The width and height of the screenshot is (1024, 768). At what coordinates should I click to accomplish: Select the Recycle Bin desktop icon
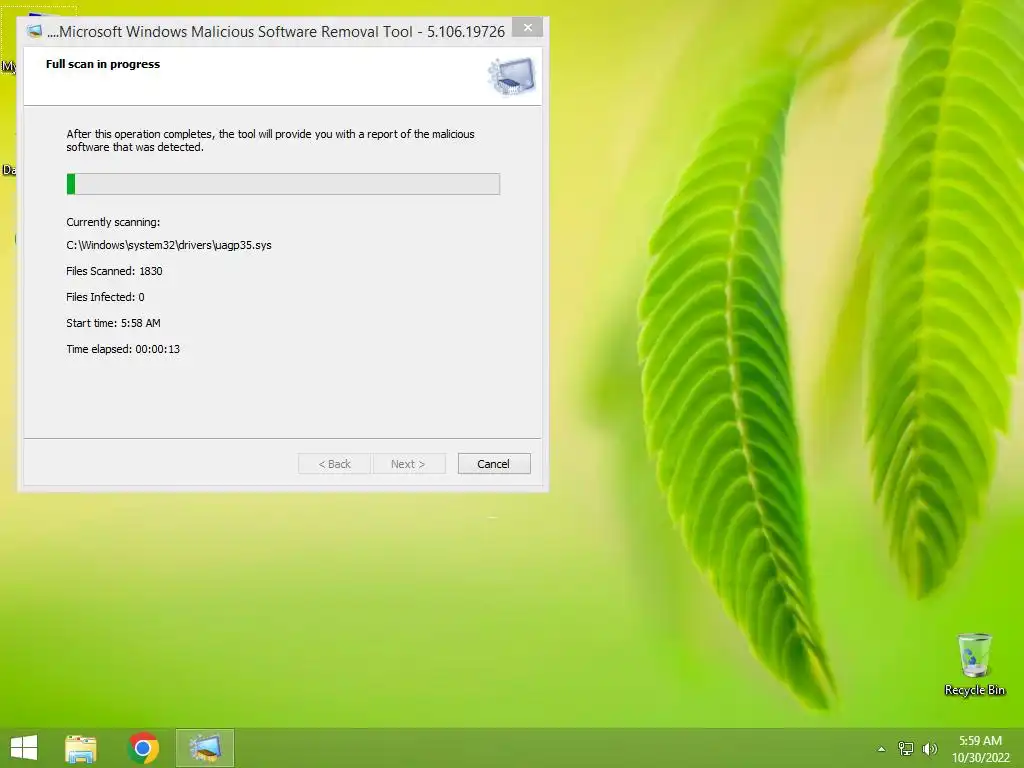(974, 664)
